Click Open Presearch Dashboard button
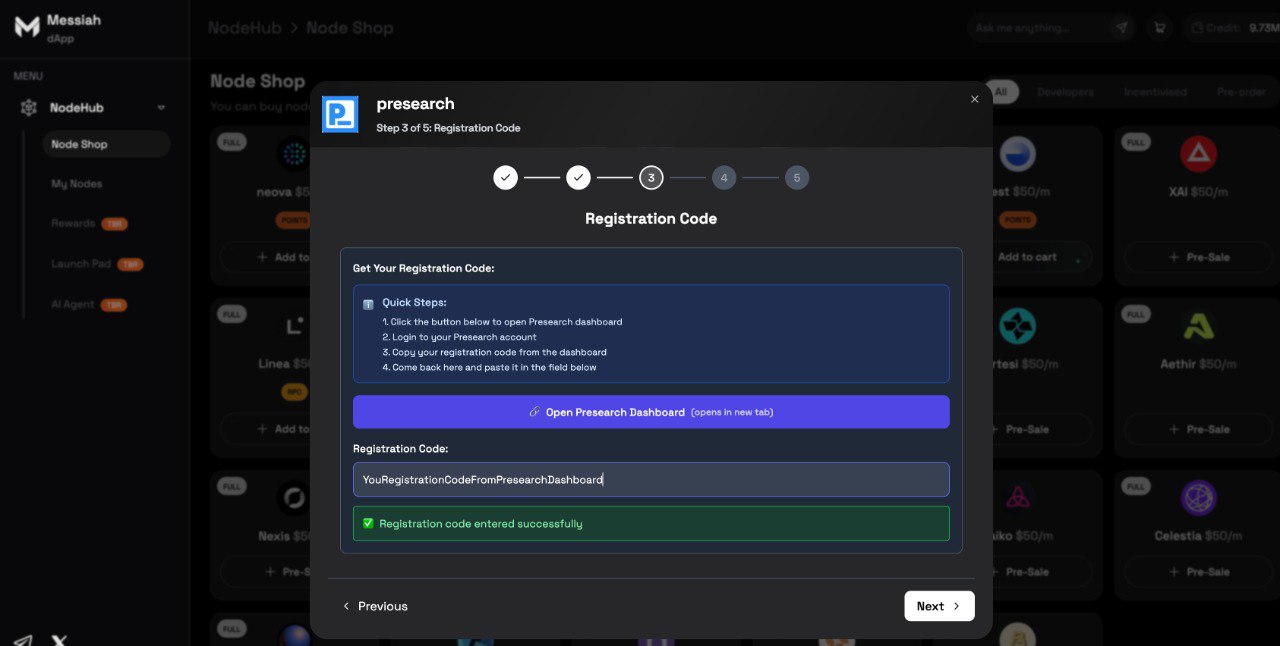This screenshot has width=1280, height=646. 651,412
